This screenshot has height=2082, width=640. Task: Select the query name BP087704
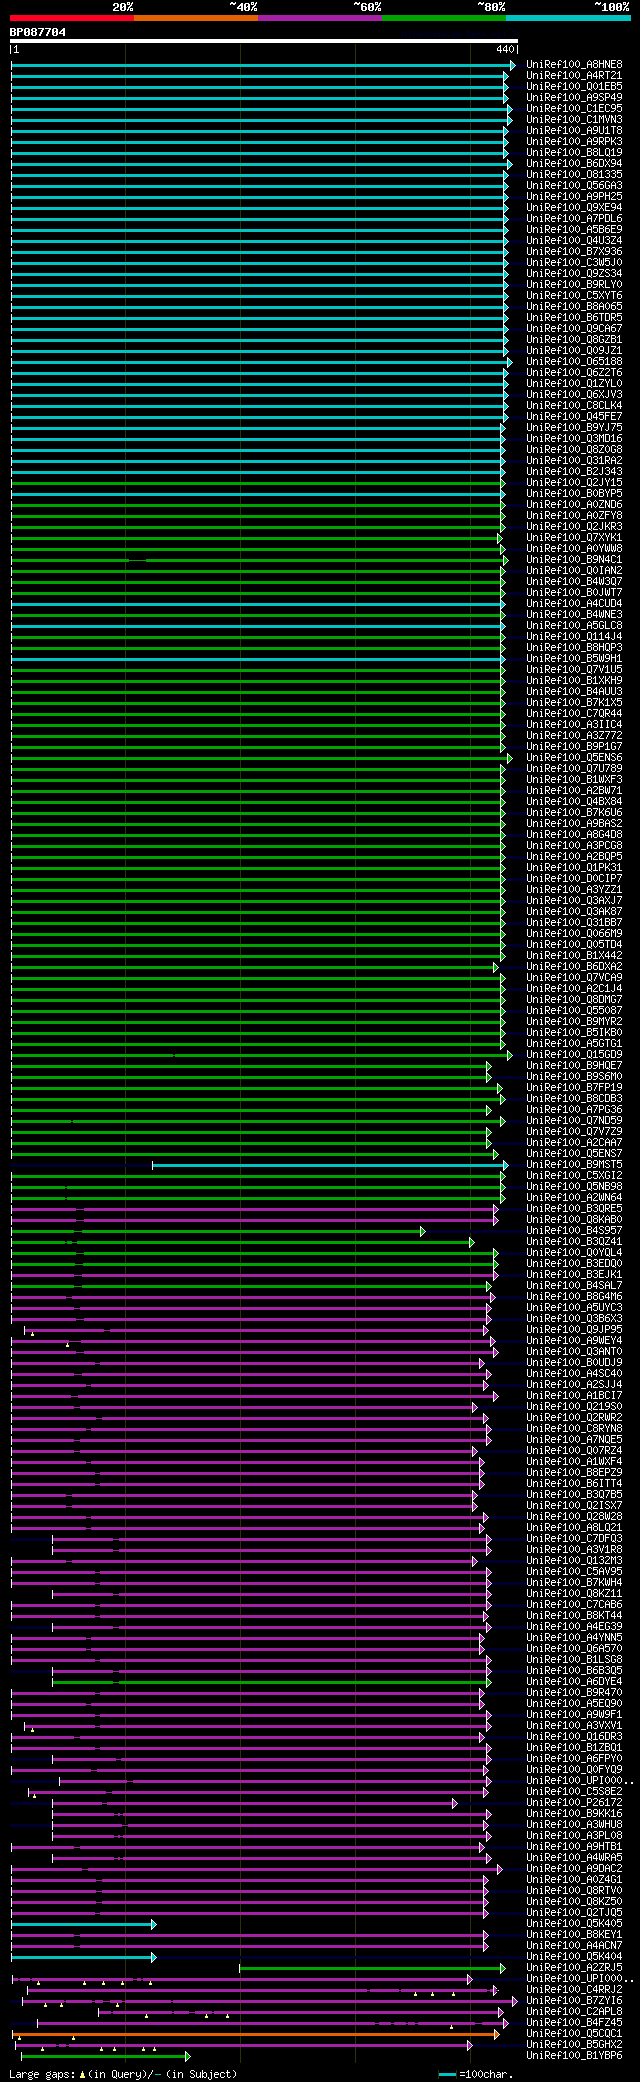[38, 32]
